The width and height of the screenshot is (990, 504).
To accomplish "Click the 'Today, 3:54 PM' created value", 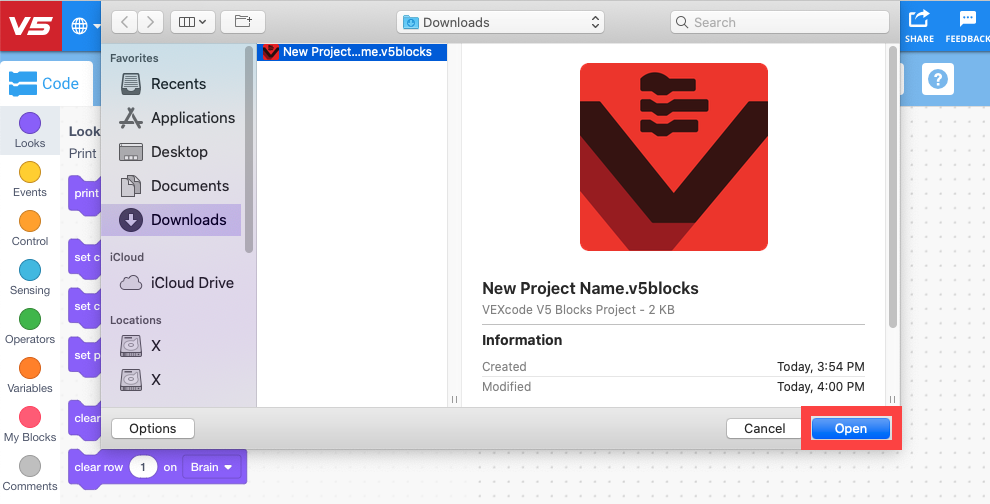I will click(x=820, y=366).
